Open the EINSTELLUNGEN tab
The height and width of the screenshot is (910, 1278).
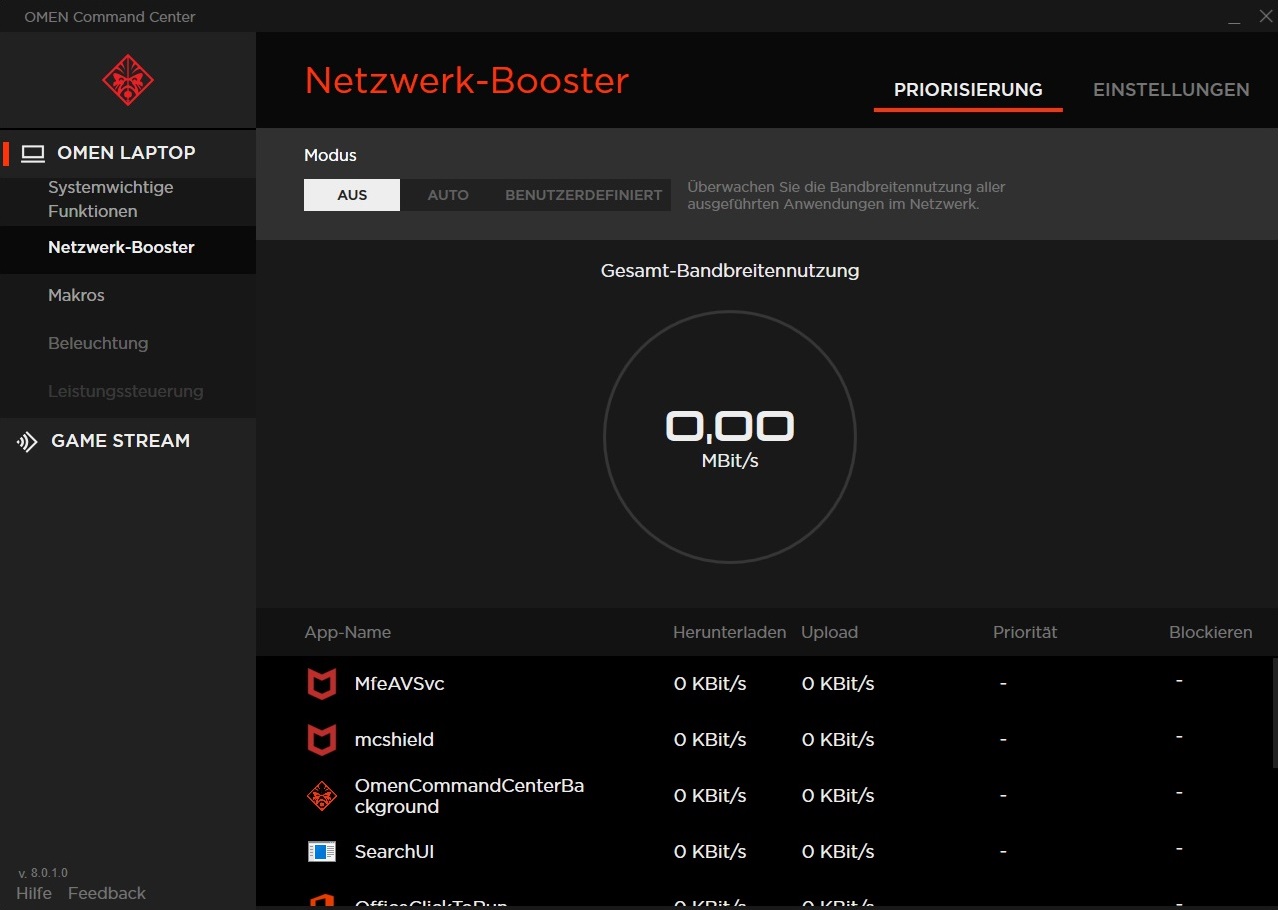pos(1171,90)
